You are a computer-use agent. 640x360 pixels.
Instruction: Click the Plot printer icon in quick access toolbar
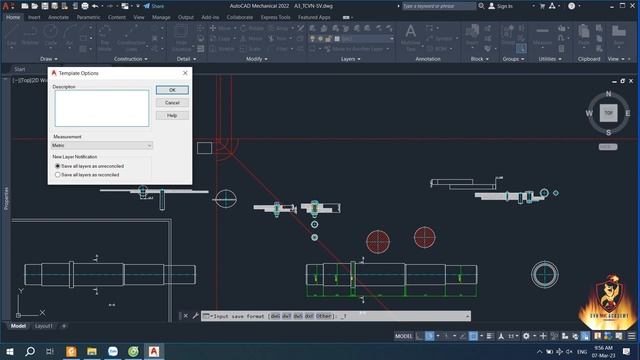pyautogui.click(x=85, y=6)
